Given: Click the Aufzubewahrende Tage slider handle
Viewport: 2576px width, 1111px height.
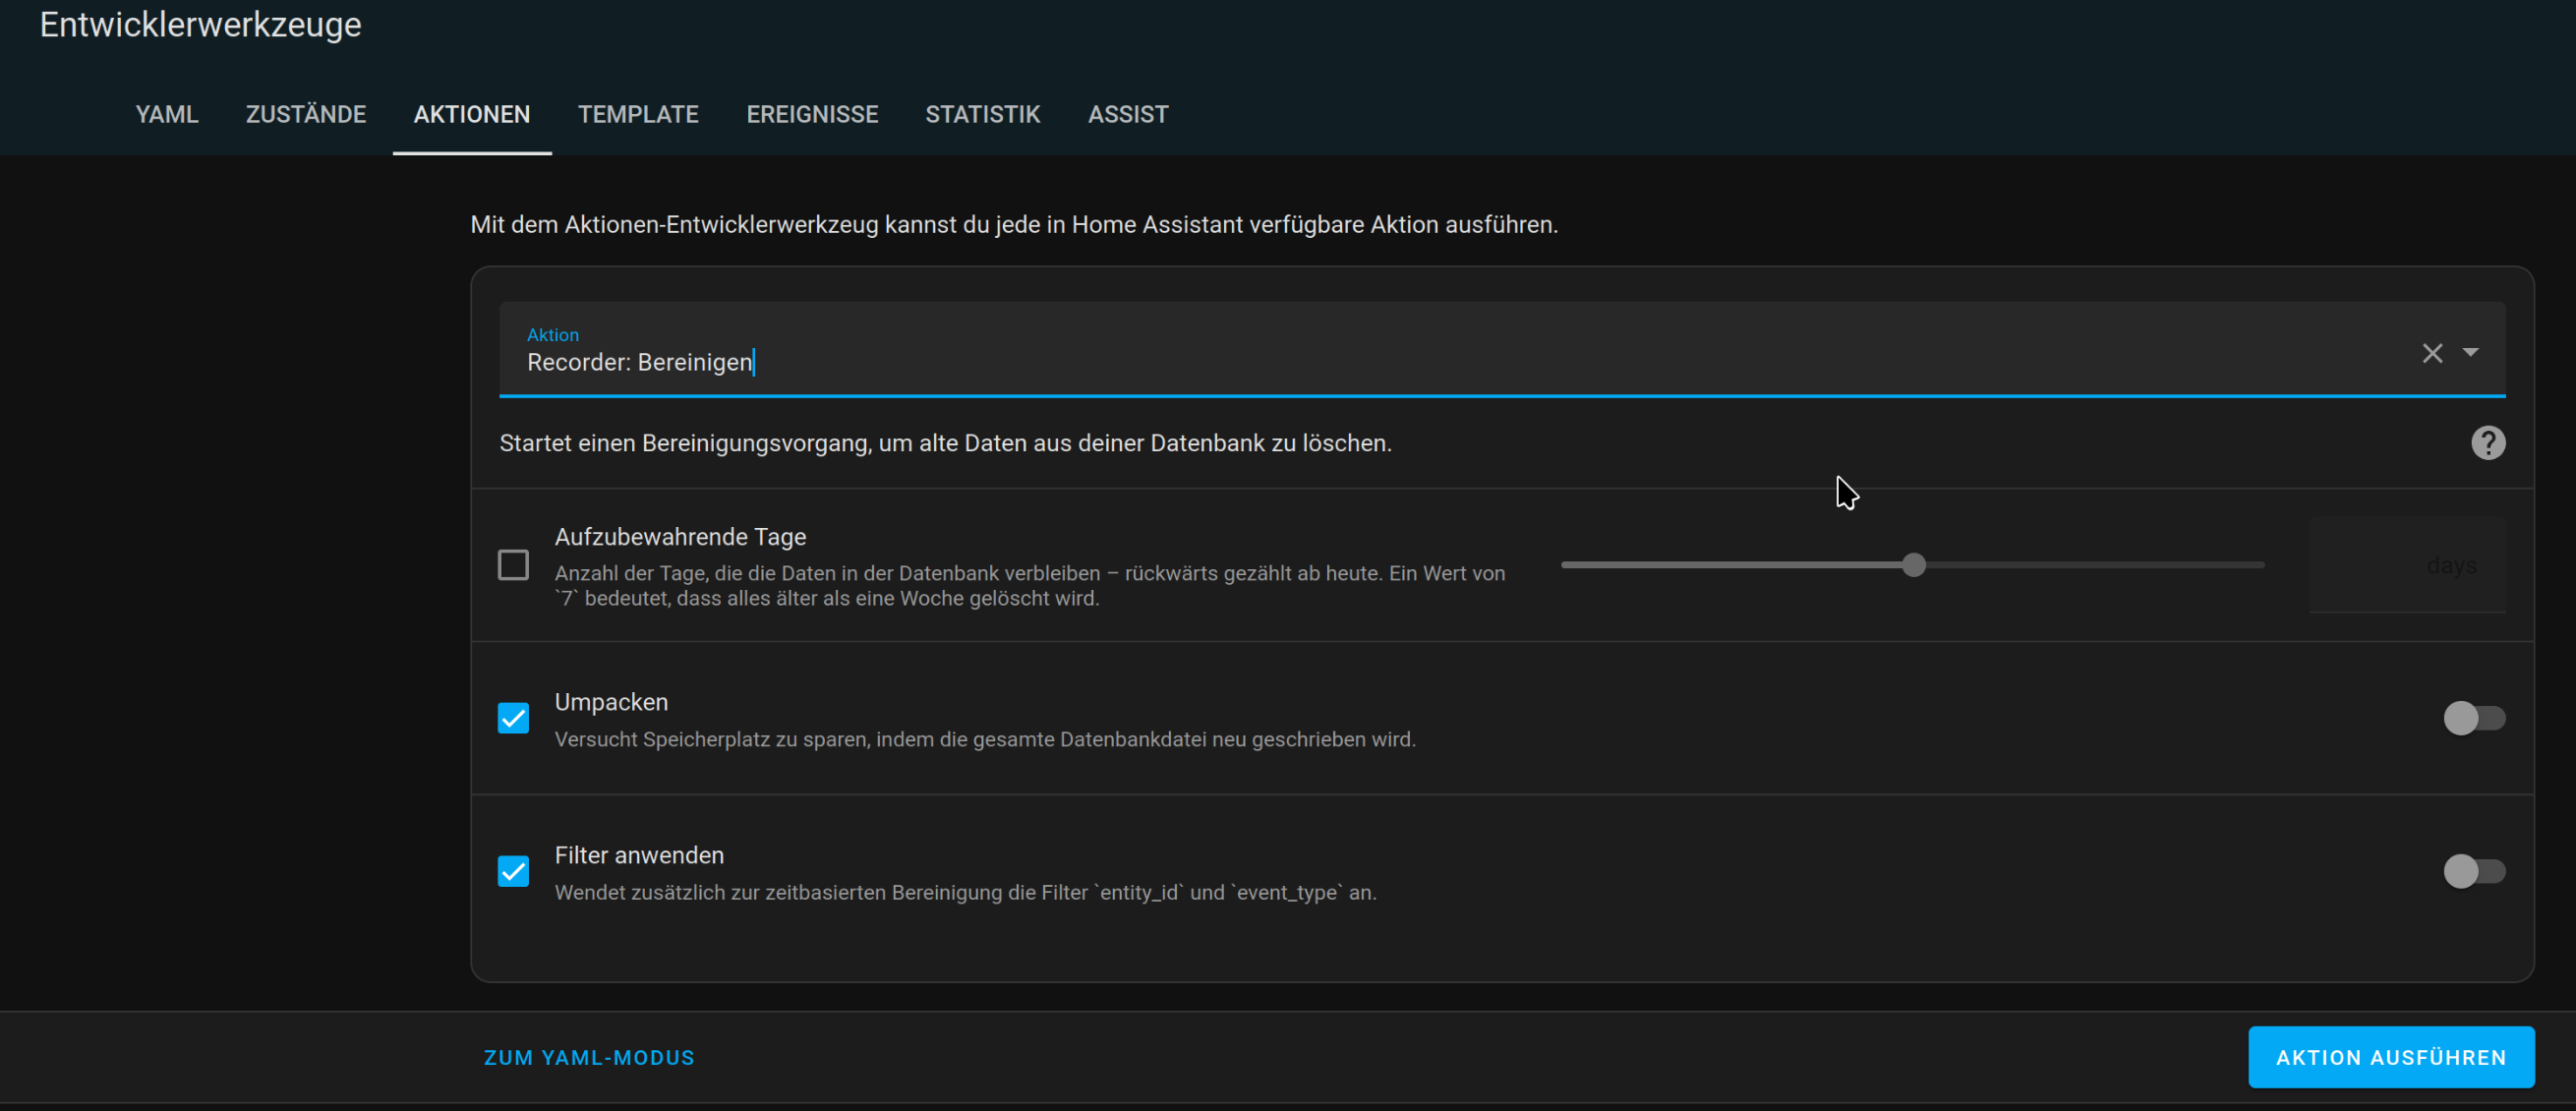Looking at the screenshot, I should pyautogui.click(x=1913, y=565).
